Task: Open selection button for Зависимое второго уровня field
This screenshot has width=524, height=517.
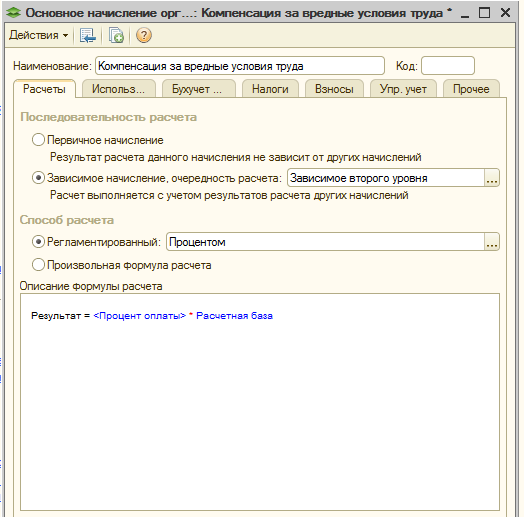Action: (492, 178)
